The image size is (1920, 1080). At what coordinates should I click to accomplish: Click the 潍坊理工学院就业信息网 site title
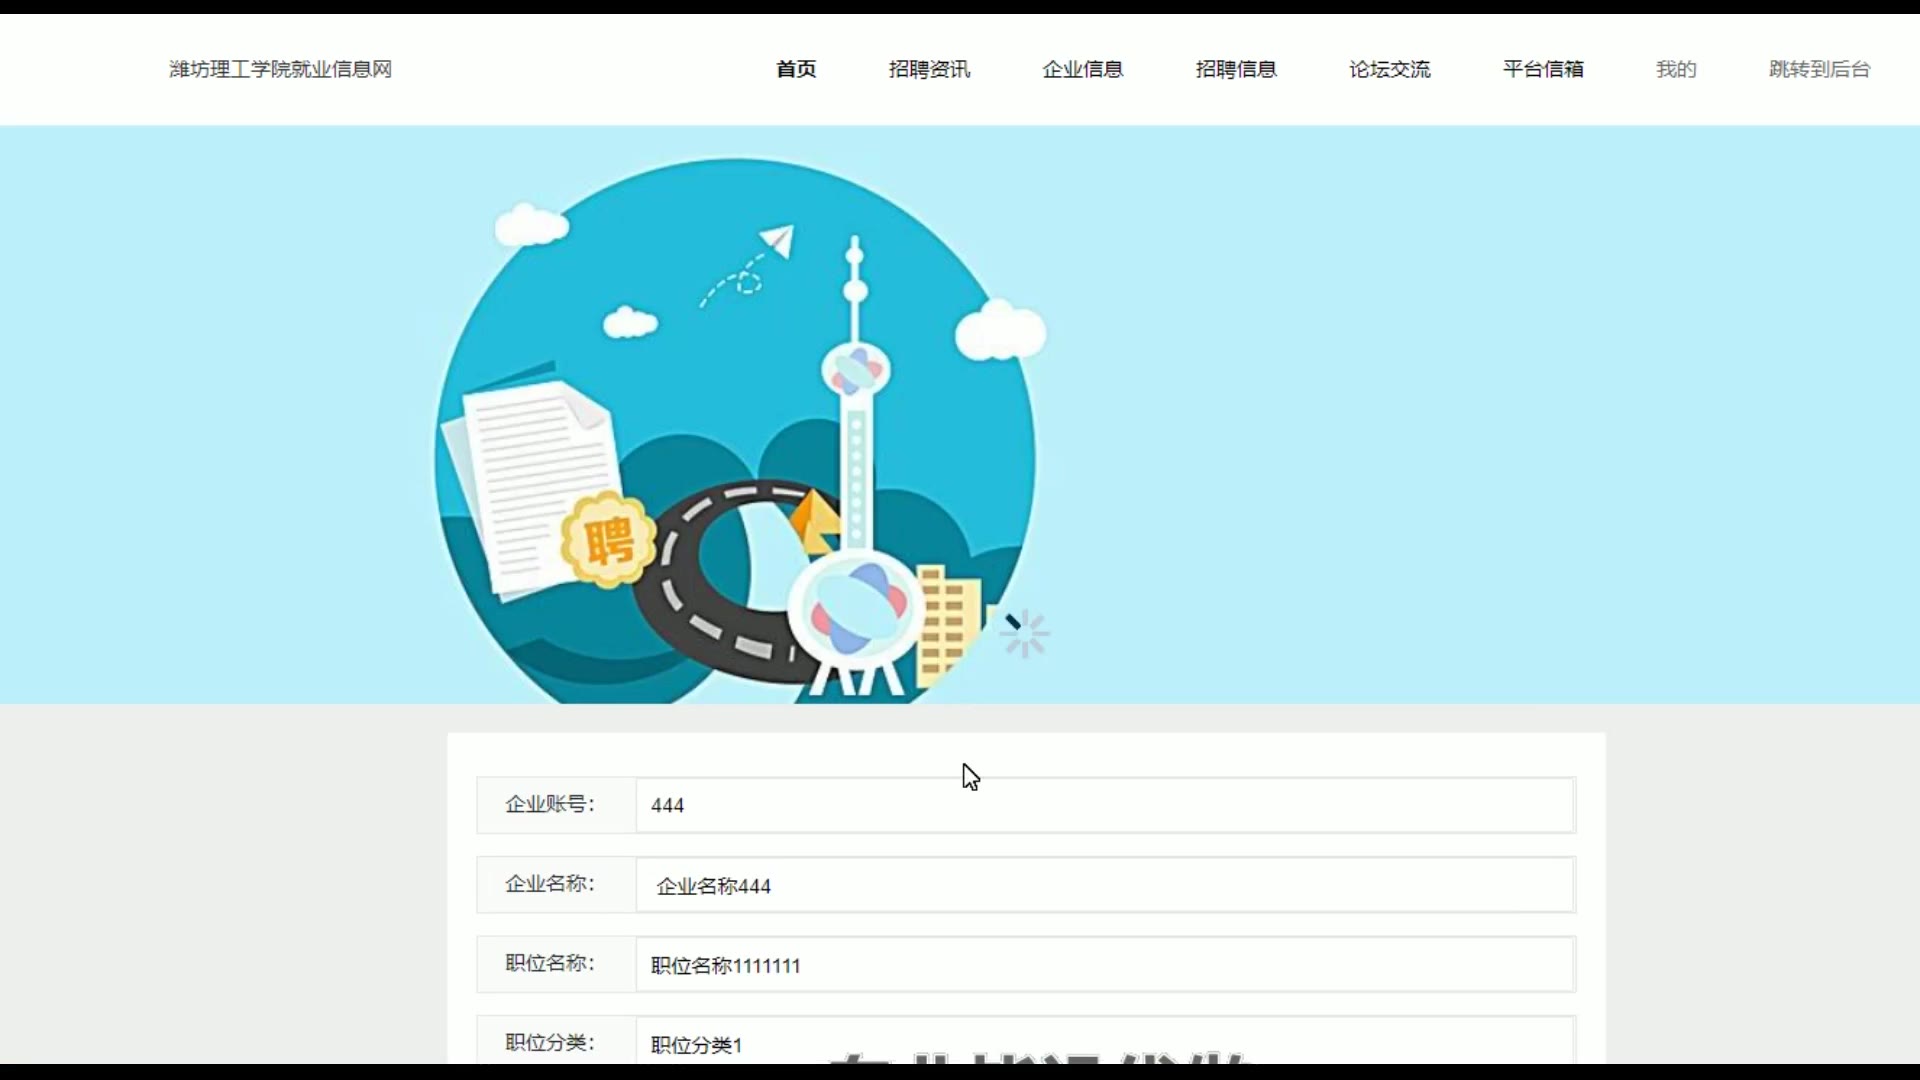tap(280, 69)
